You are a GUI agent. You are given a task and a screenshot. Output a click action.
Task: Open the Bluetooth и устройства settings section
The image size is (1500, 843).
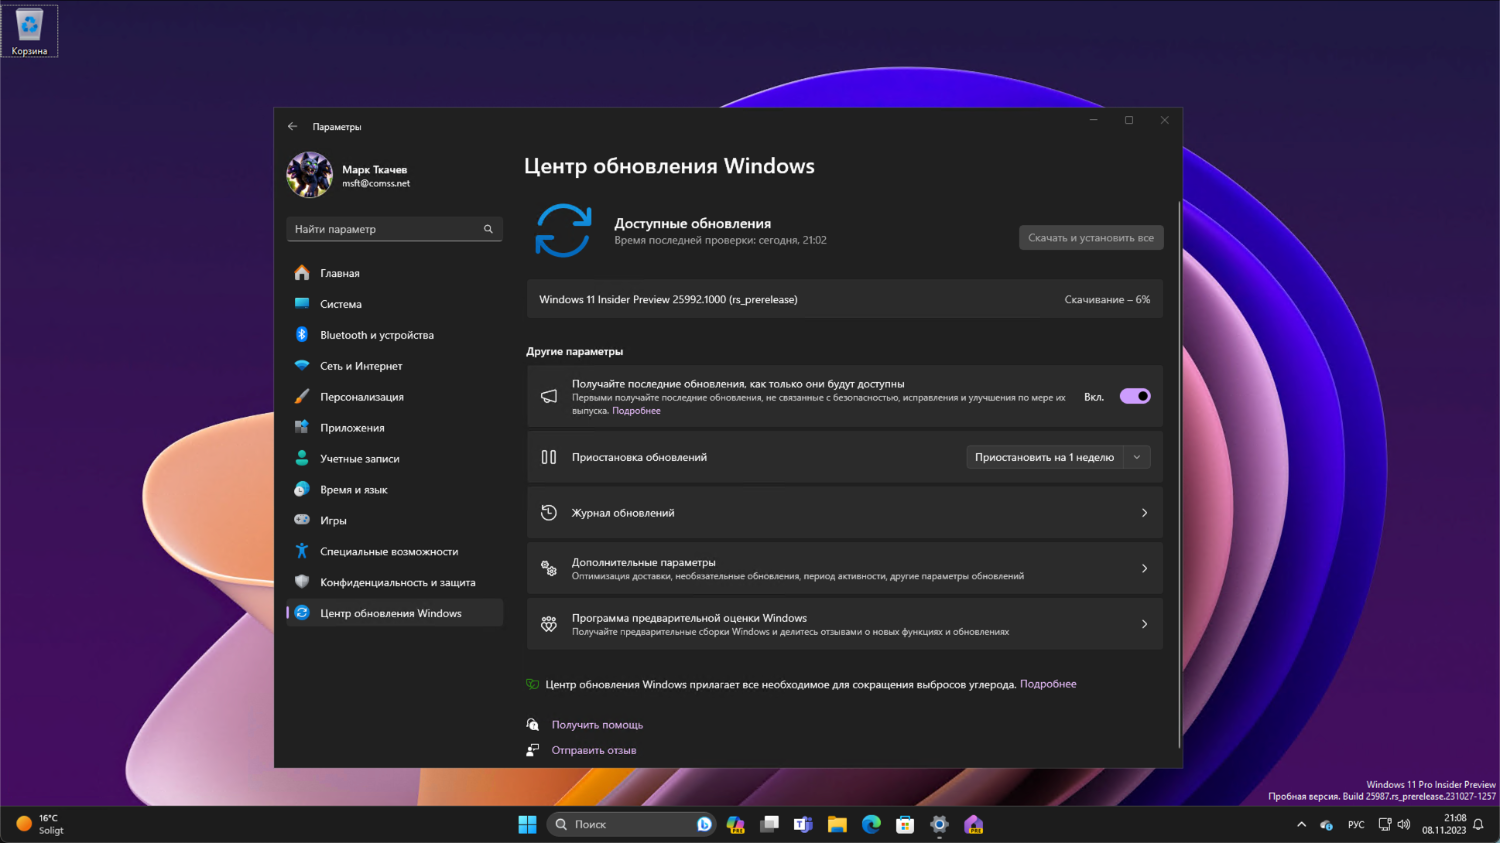click(x=376, y=334)
